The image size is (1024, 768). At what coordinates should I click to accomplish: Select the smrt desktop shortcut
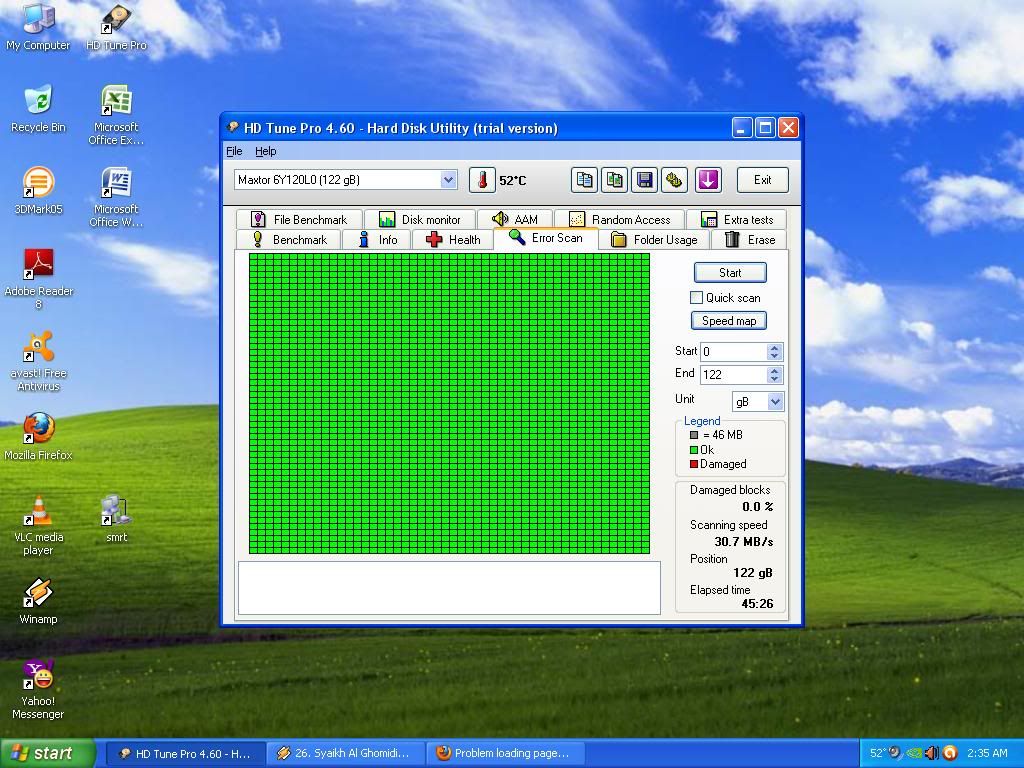pyautogui.click(x=116, y=519)
